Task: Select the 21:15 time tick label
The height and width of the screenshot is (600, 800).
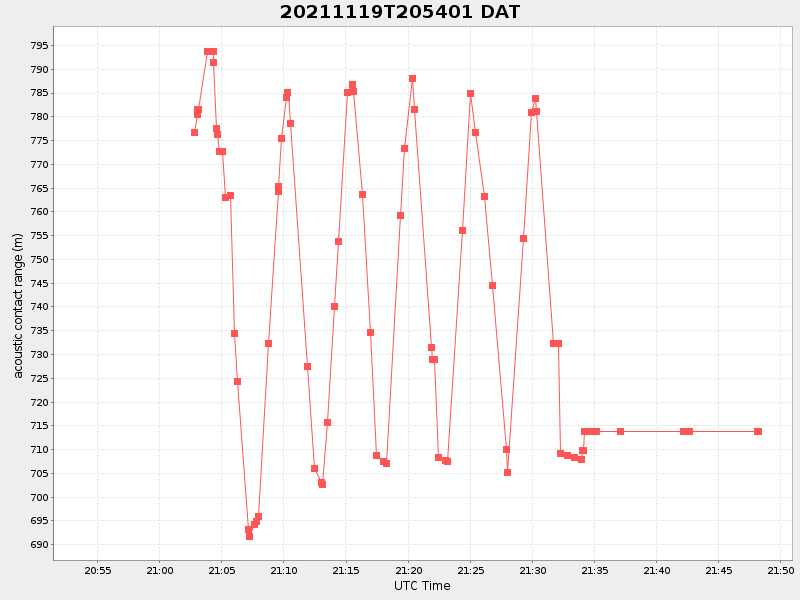Action: (346, 571)
